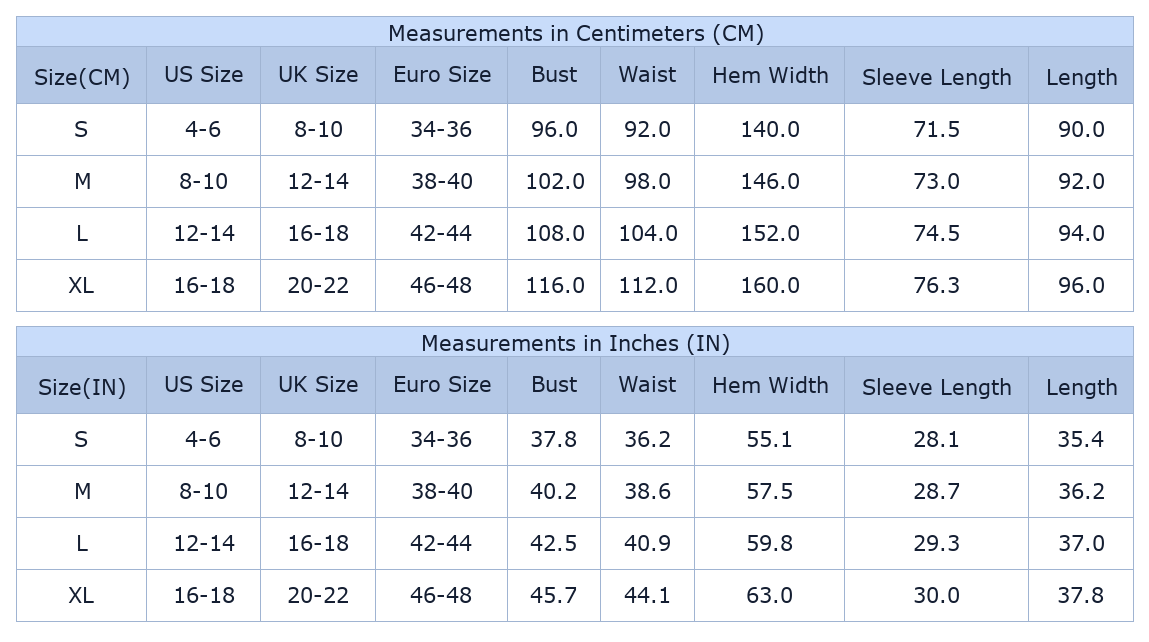Click the 76.3 sleeve length cell

tap(936, 285)
